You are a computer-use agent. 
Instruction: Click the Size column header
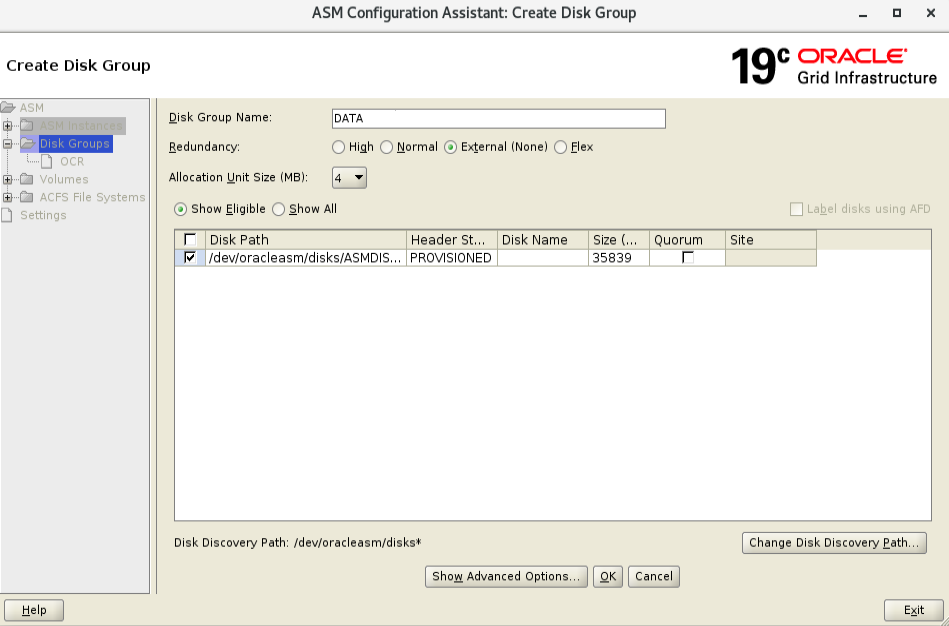(619, 240)
